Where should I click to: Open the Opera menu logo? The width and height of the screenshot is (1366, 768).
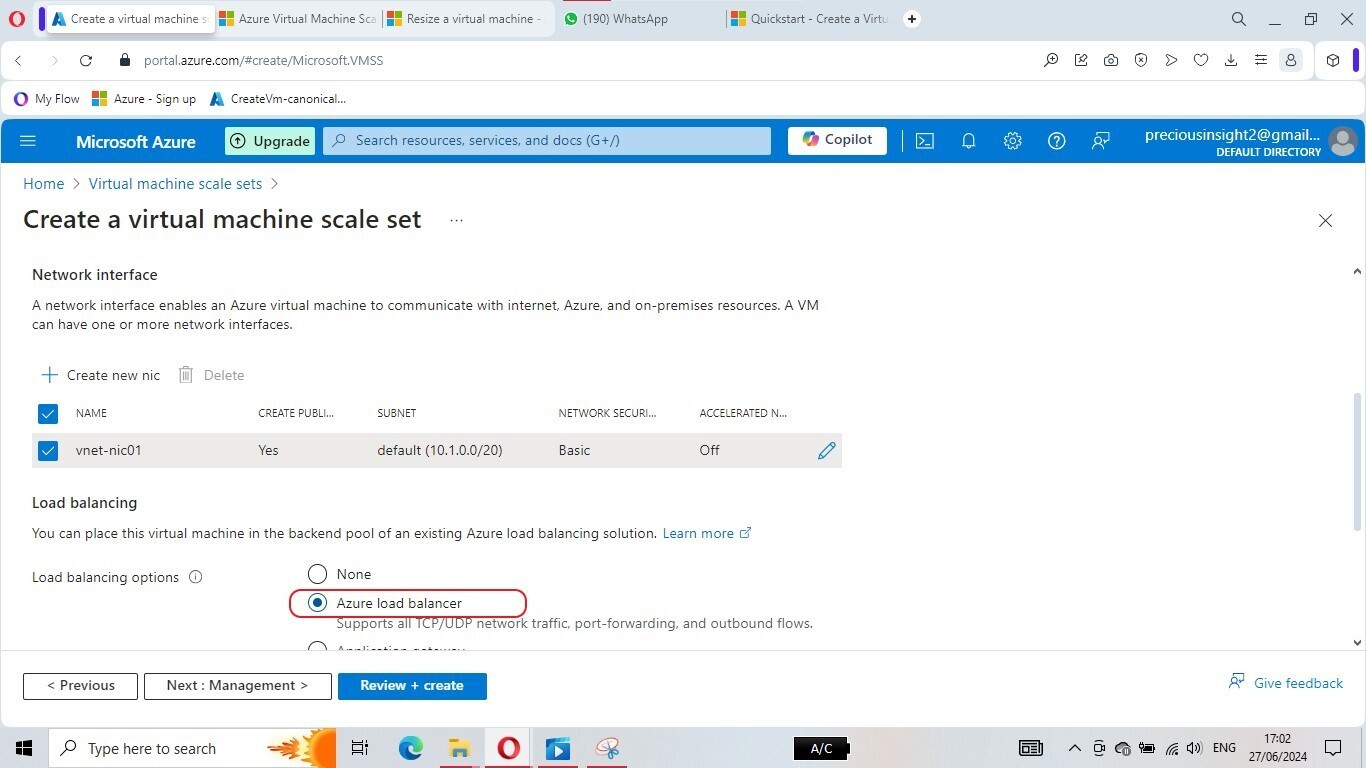(x=17, y=18)
